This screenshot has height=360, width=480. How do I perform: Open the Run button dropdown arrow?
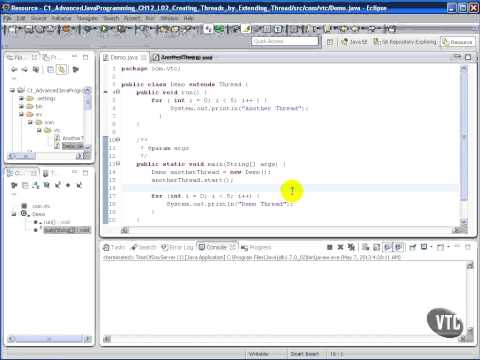pyautogui.click(x=111, y=29)
